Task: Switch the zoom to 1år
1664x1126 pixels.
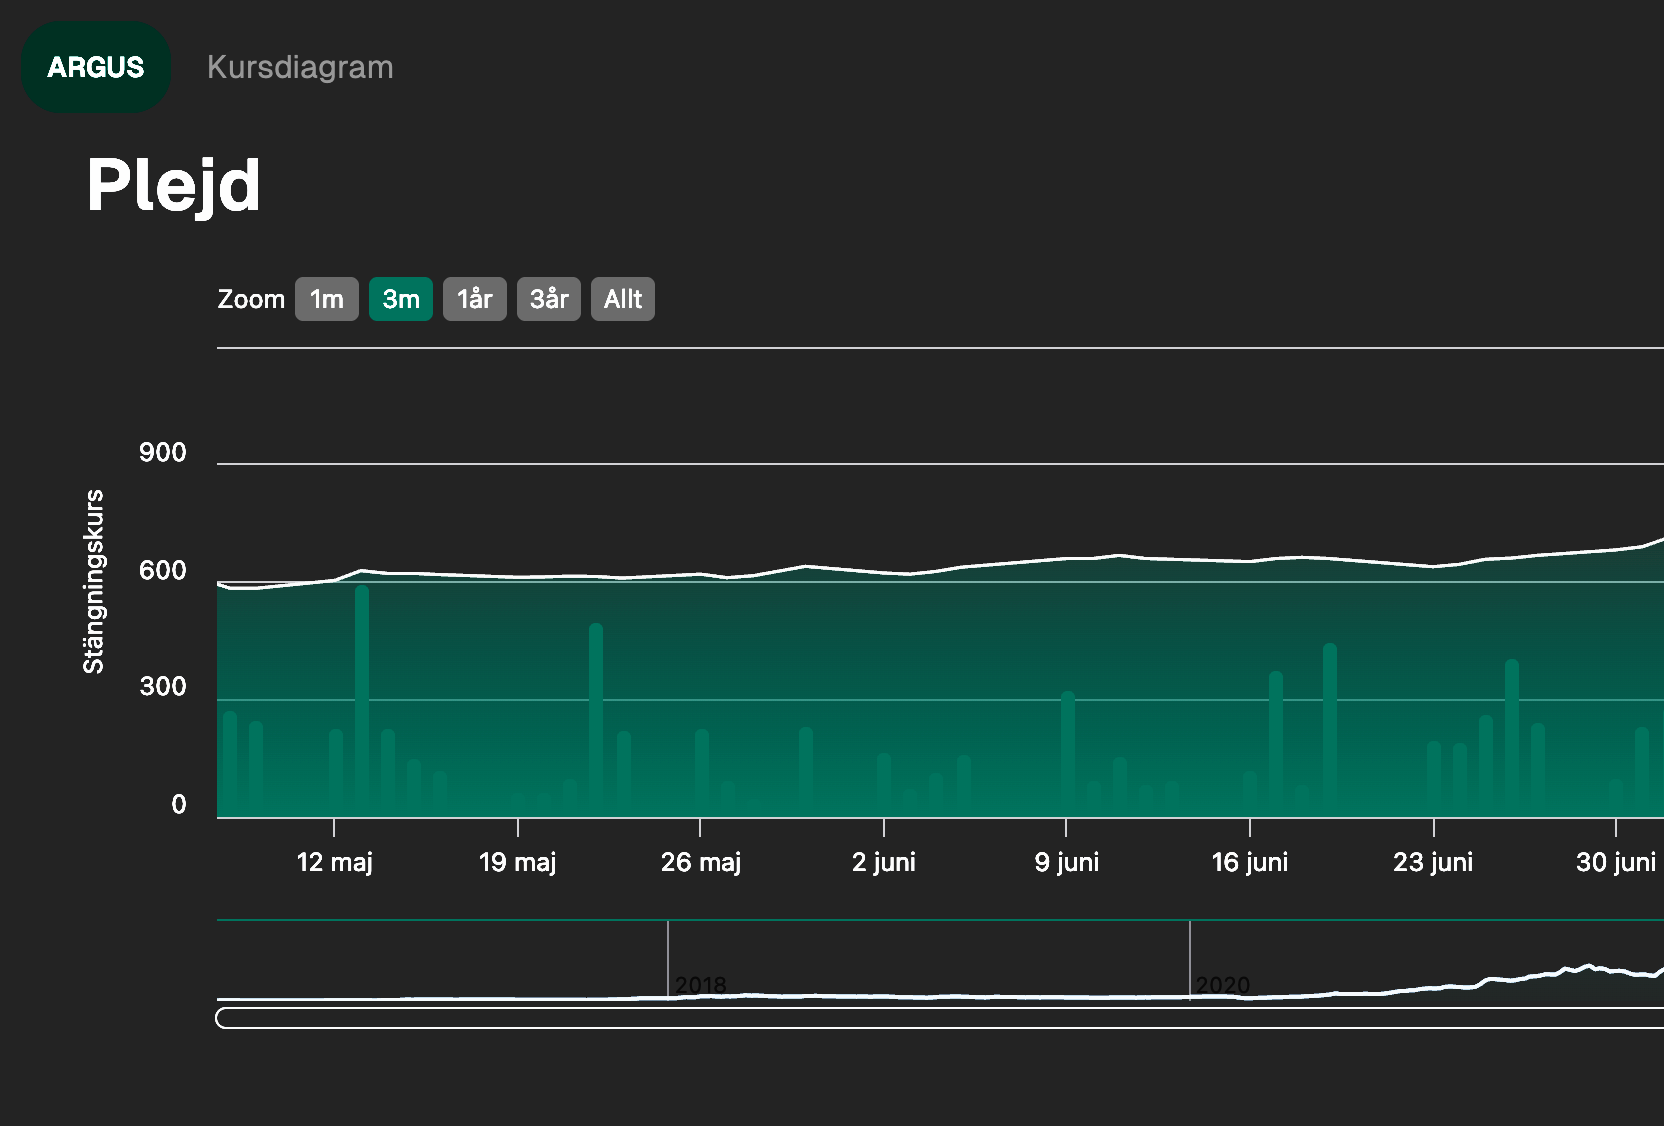Action: point(475,299)
